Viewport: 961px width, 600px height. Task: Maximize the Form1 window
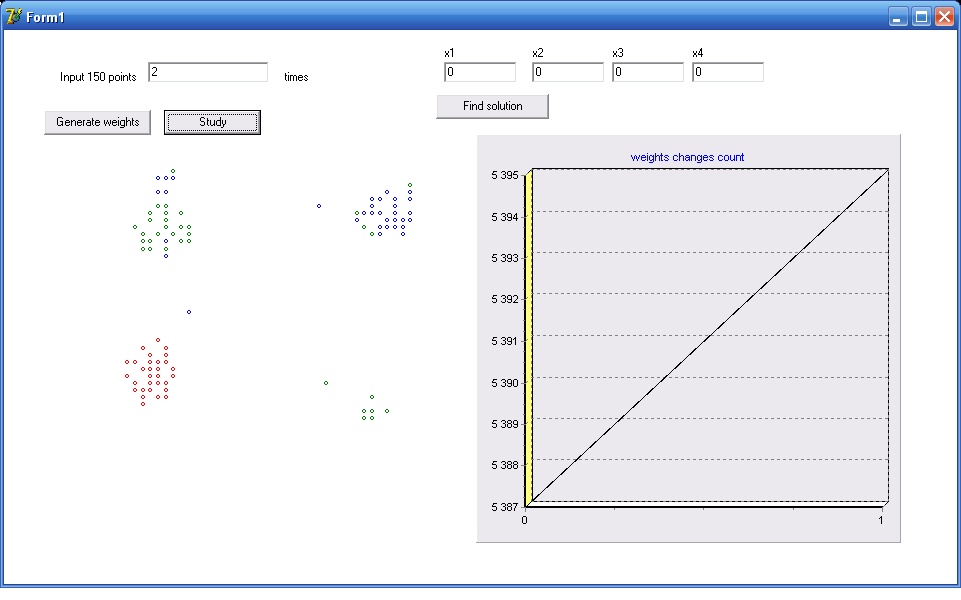tap(921, 16)
